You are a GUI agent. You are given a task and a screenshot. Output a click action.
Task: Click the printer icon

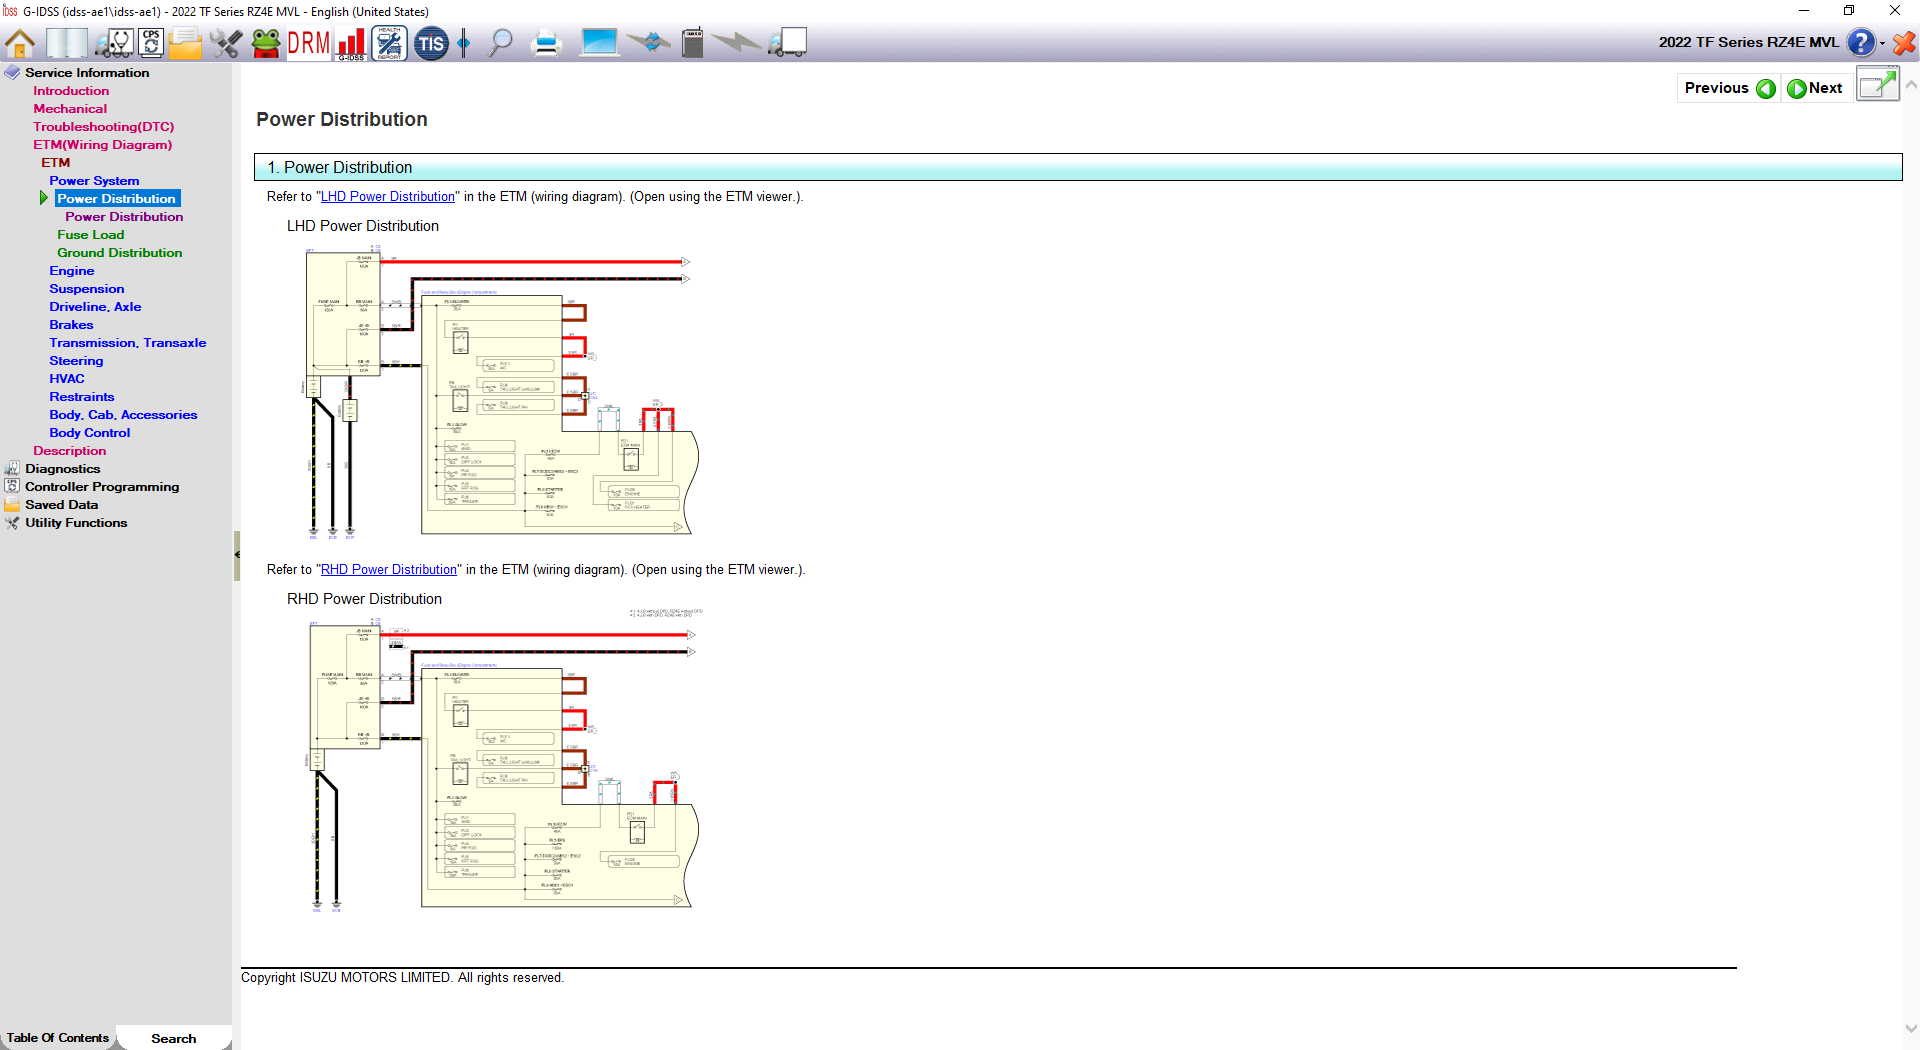546,43
